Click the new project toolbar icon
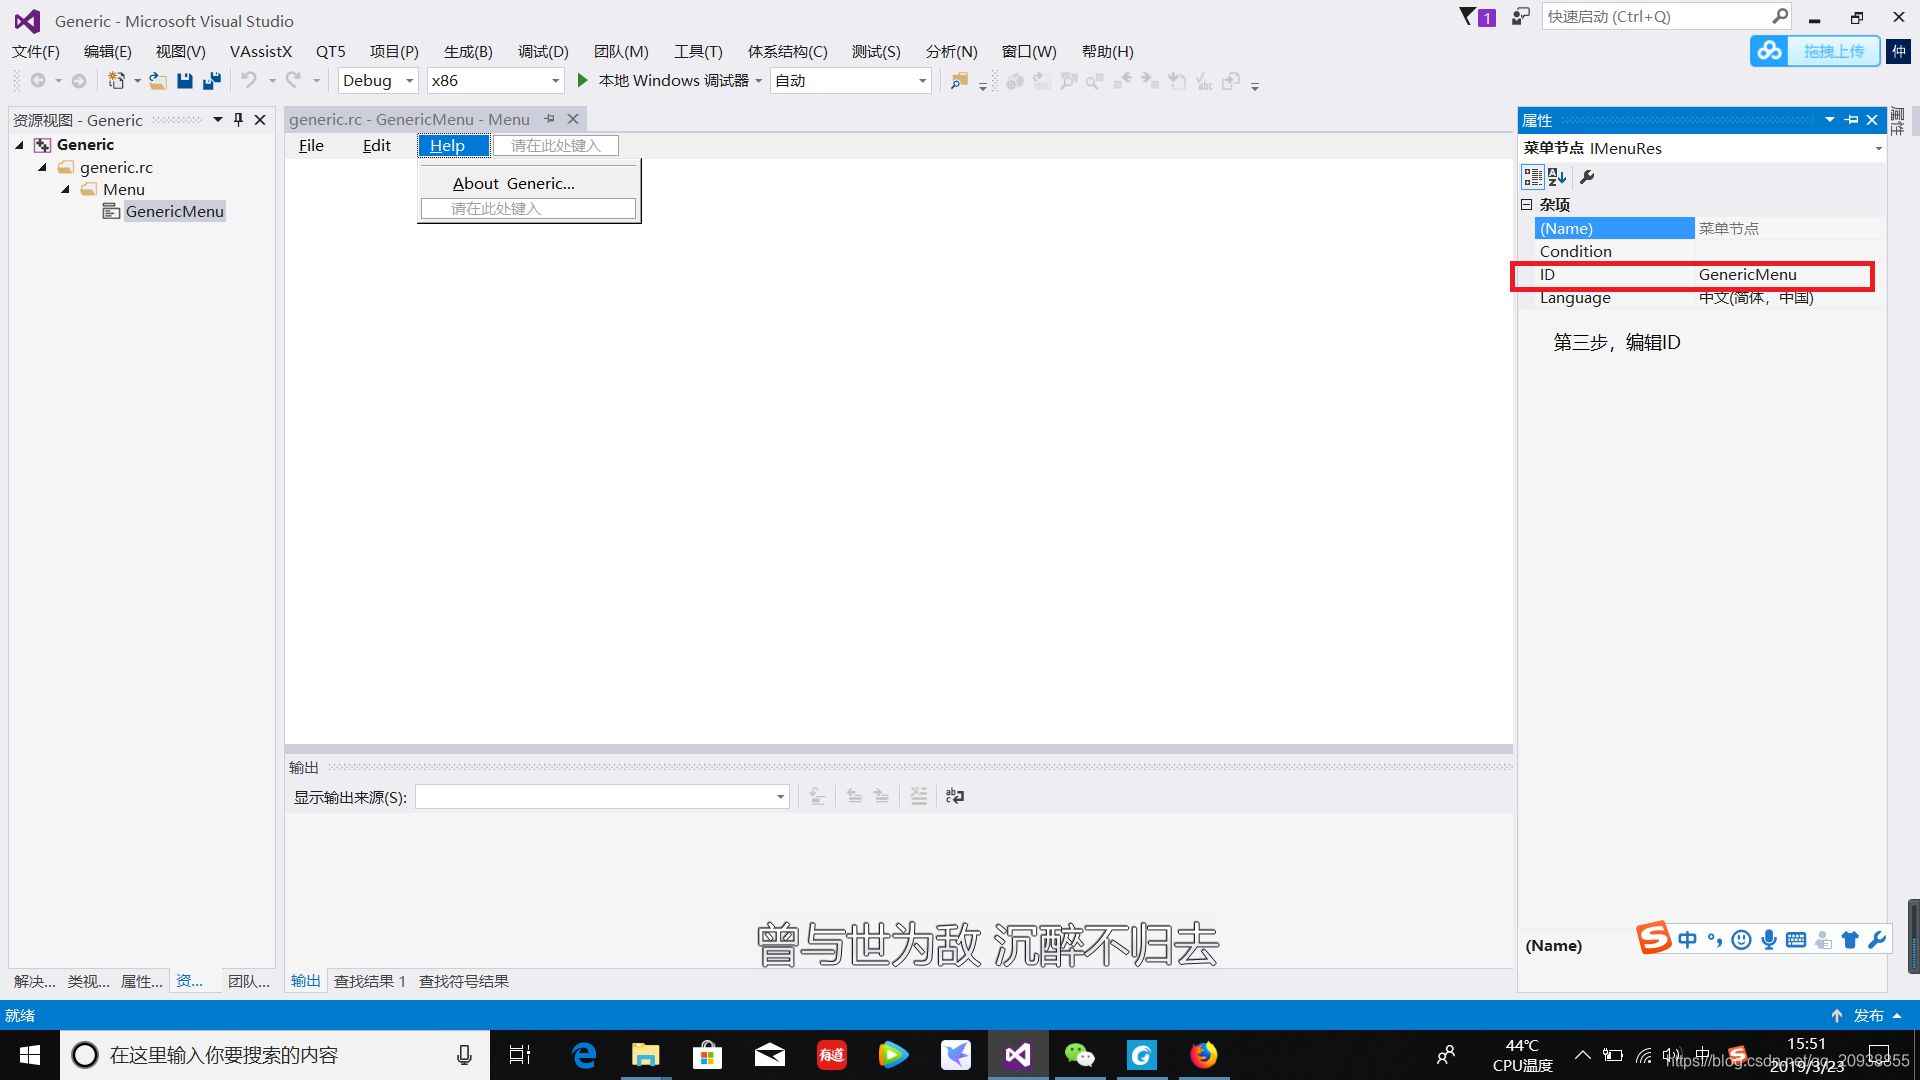Viewport: 1920px width, 1080px height. coord(116,81)
